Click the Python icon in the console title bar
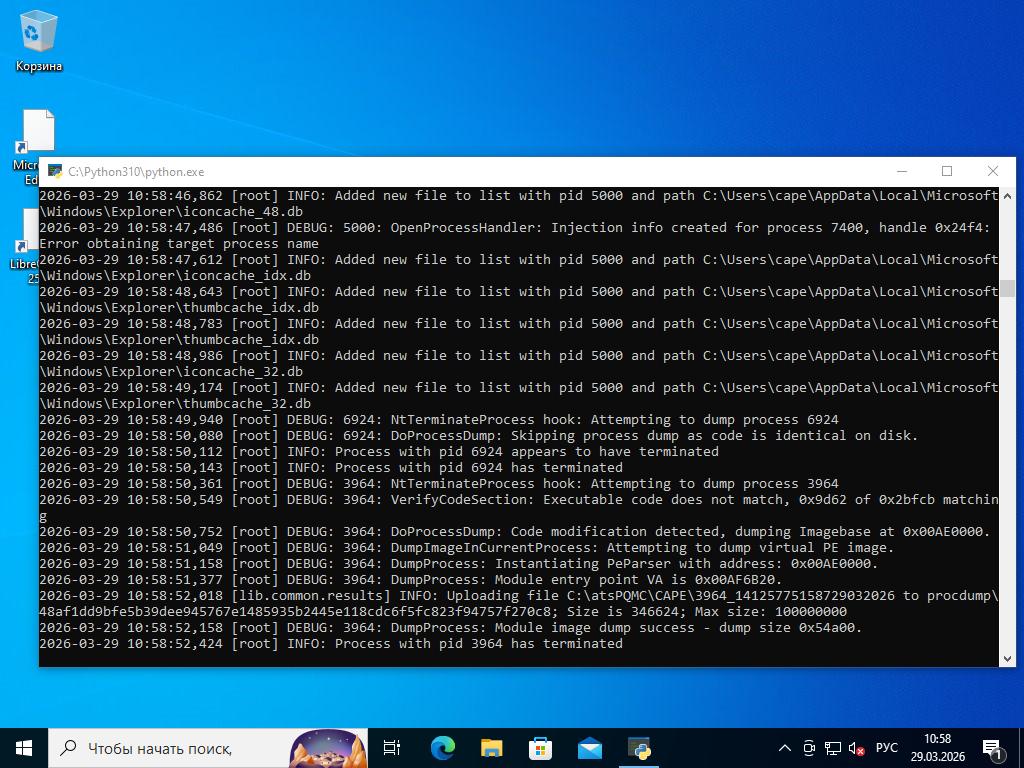Viewport: 1024px width, 768px height. tap(55, 172)
